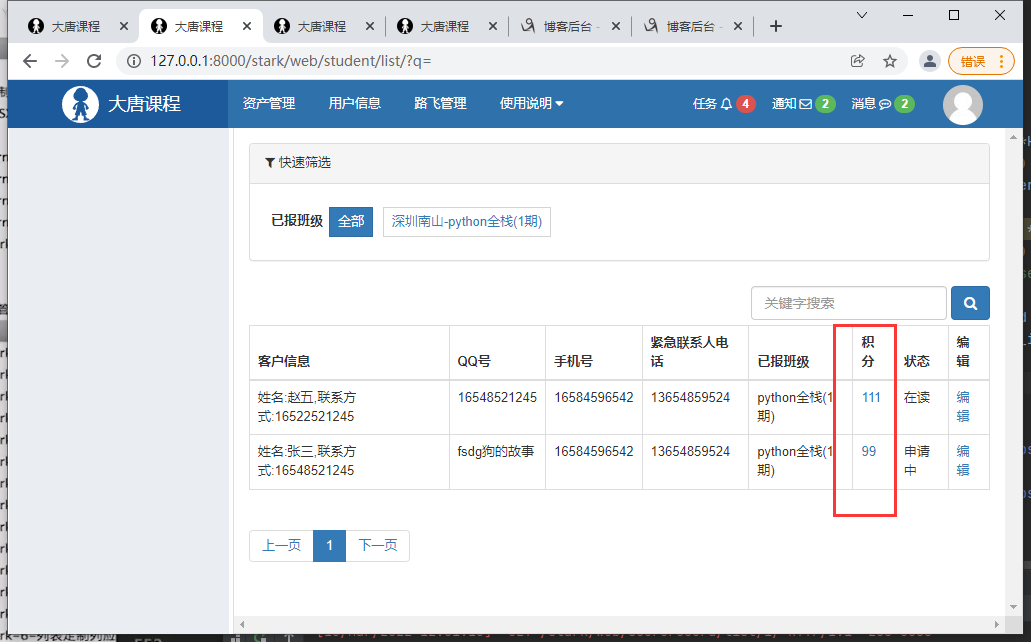Open the 111 points link for 赵五
This screenshot has width=1031, height=642.
click(871, 397)
